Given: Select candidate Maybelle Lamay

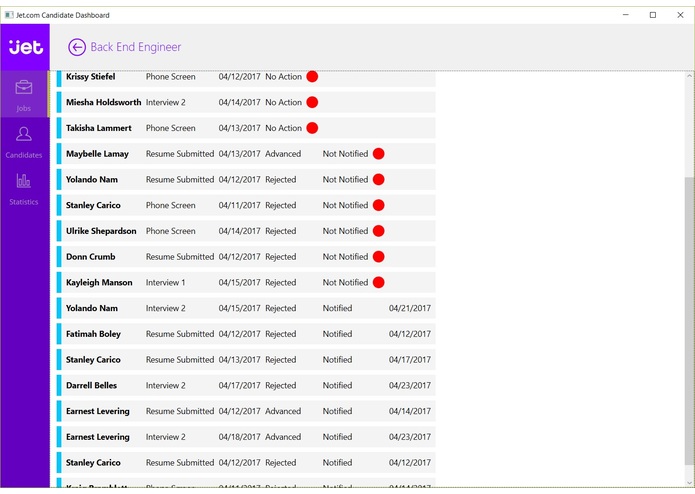Looking at the screenshot, I should [x=97, y=154].
